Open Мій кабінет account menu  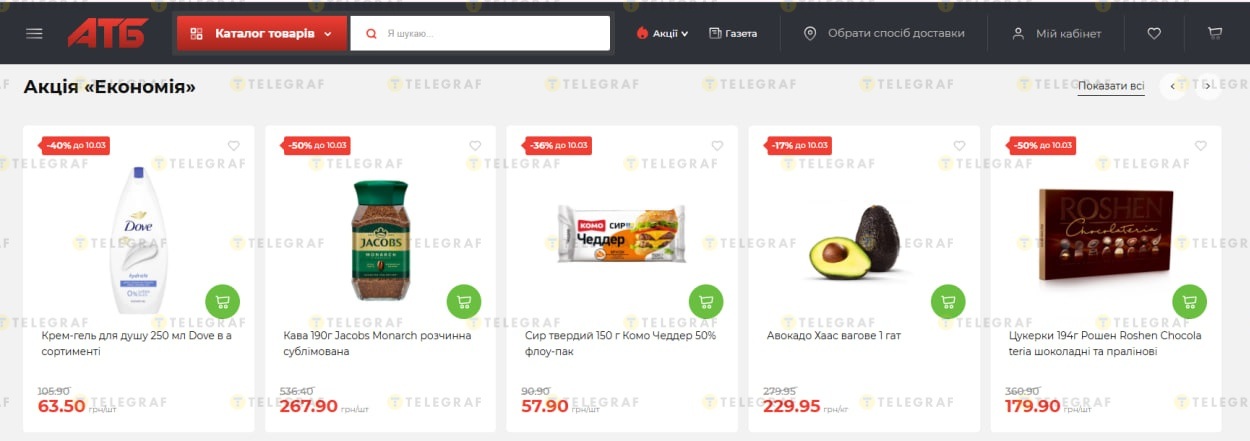point(1057,33)
